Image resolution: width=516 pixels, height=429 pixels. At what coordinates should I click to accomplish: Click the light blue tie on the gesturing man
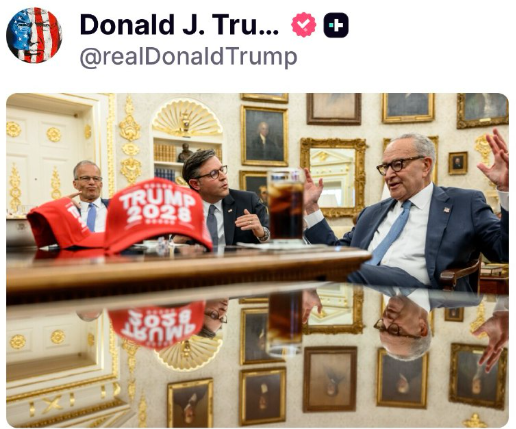pos(390,232)
